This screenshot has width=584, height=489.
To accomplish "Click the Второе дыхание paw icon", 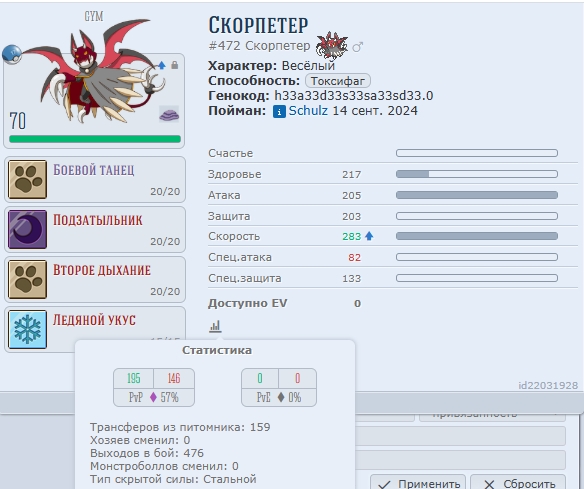I will (x=28, y=279).
